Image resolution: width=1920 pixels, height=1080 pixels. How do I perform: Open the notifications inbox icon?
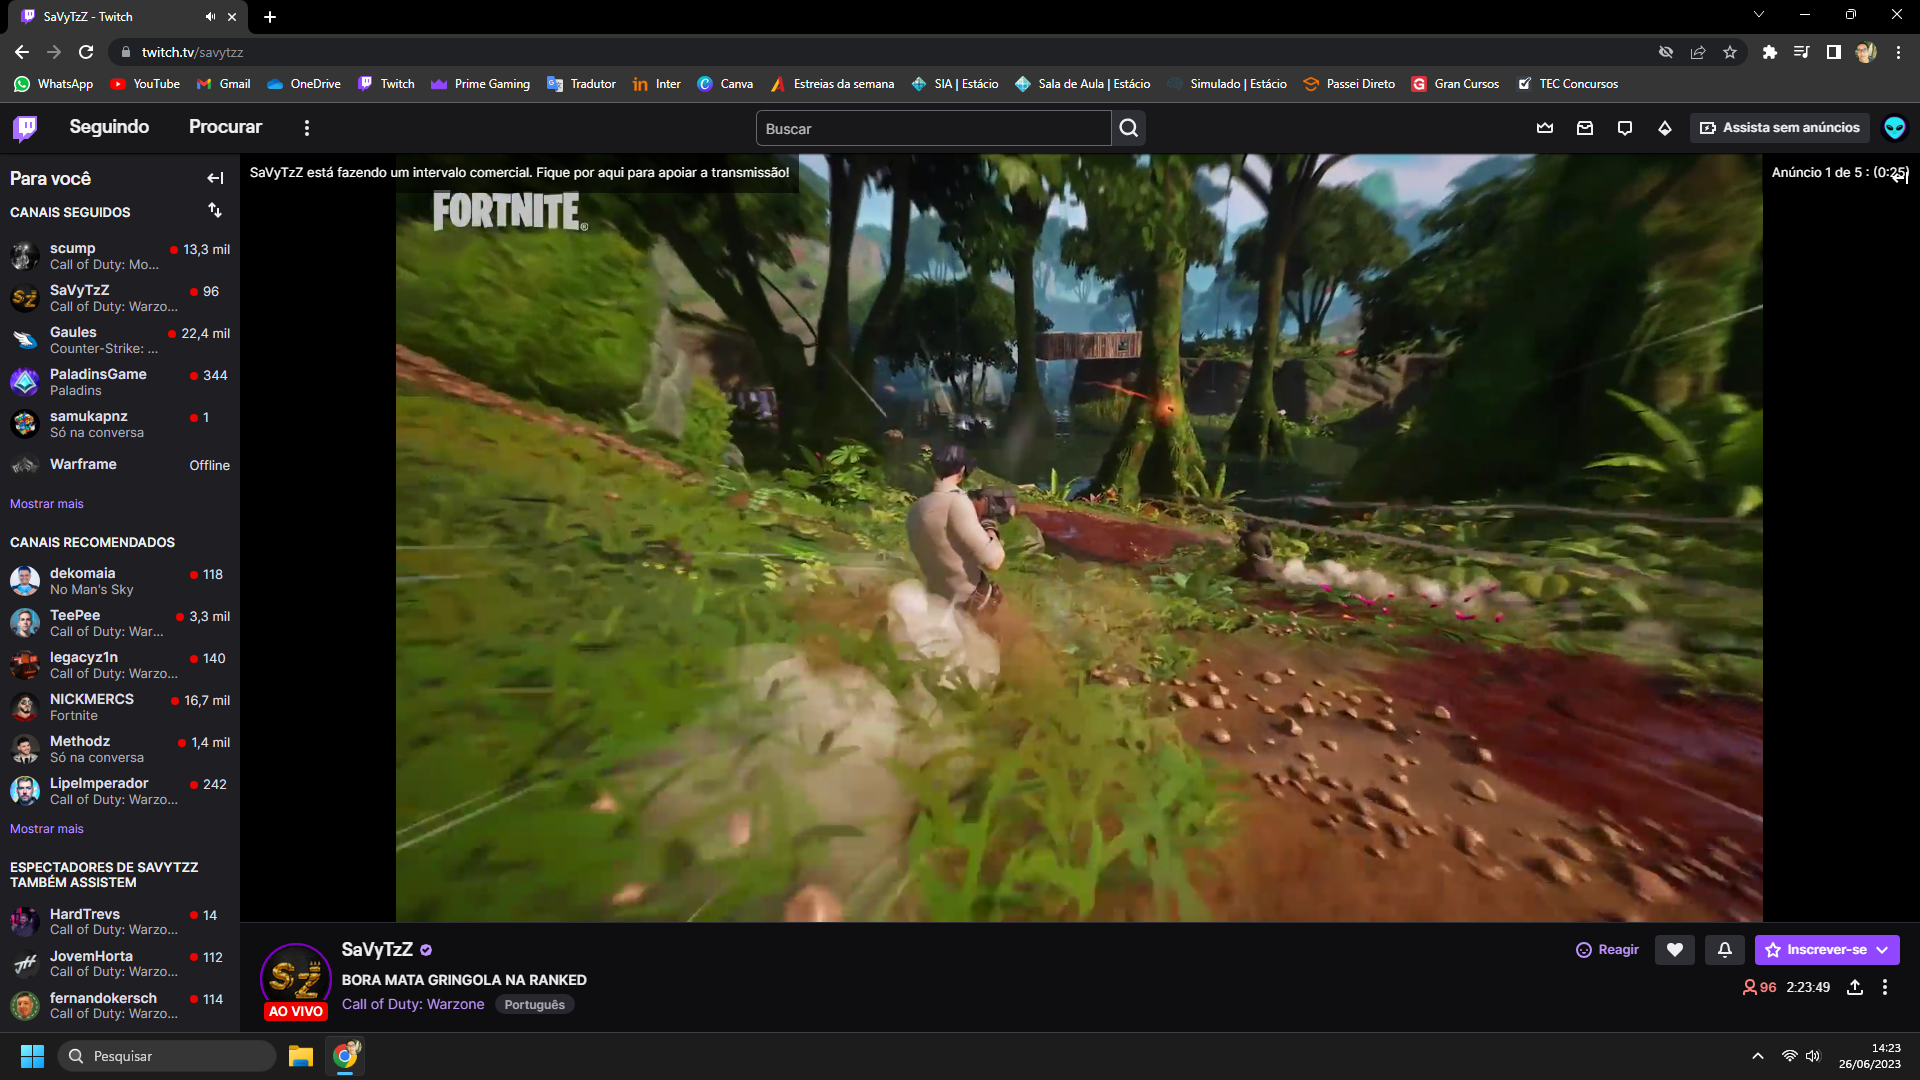[1585, 128]
